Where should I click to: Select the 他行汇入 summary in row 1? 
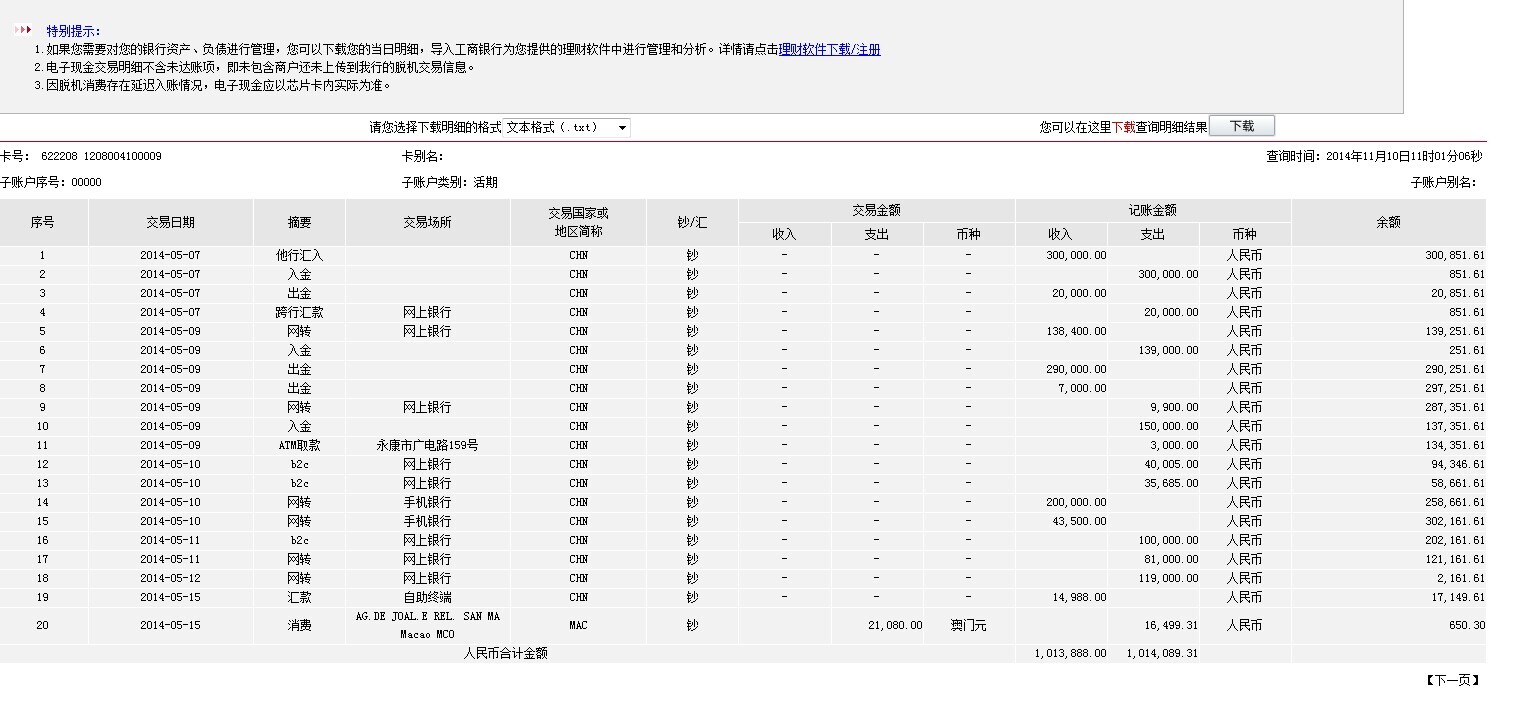[299, 256]
